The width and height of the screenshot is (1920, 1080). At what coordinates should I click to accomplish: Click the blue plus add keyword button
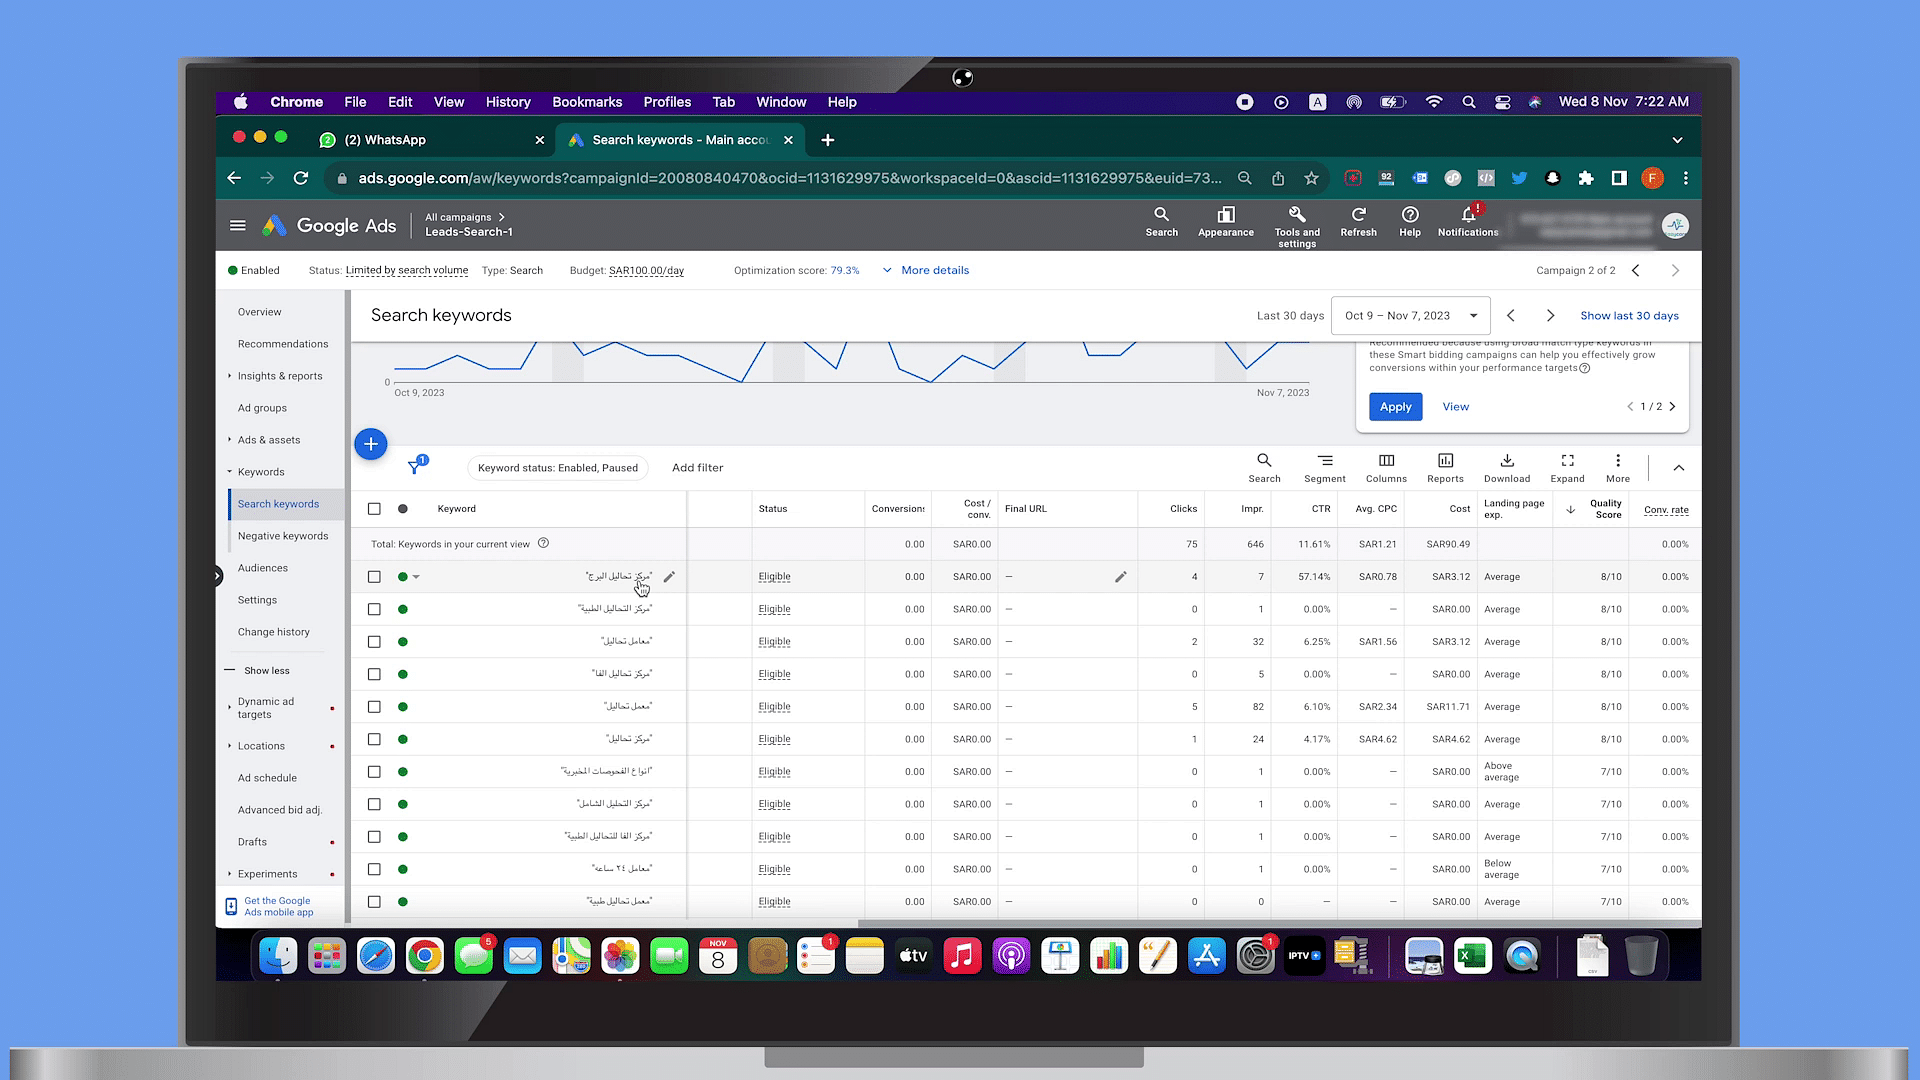point(371,444)
